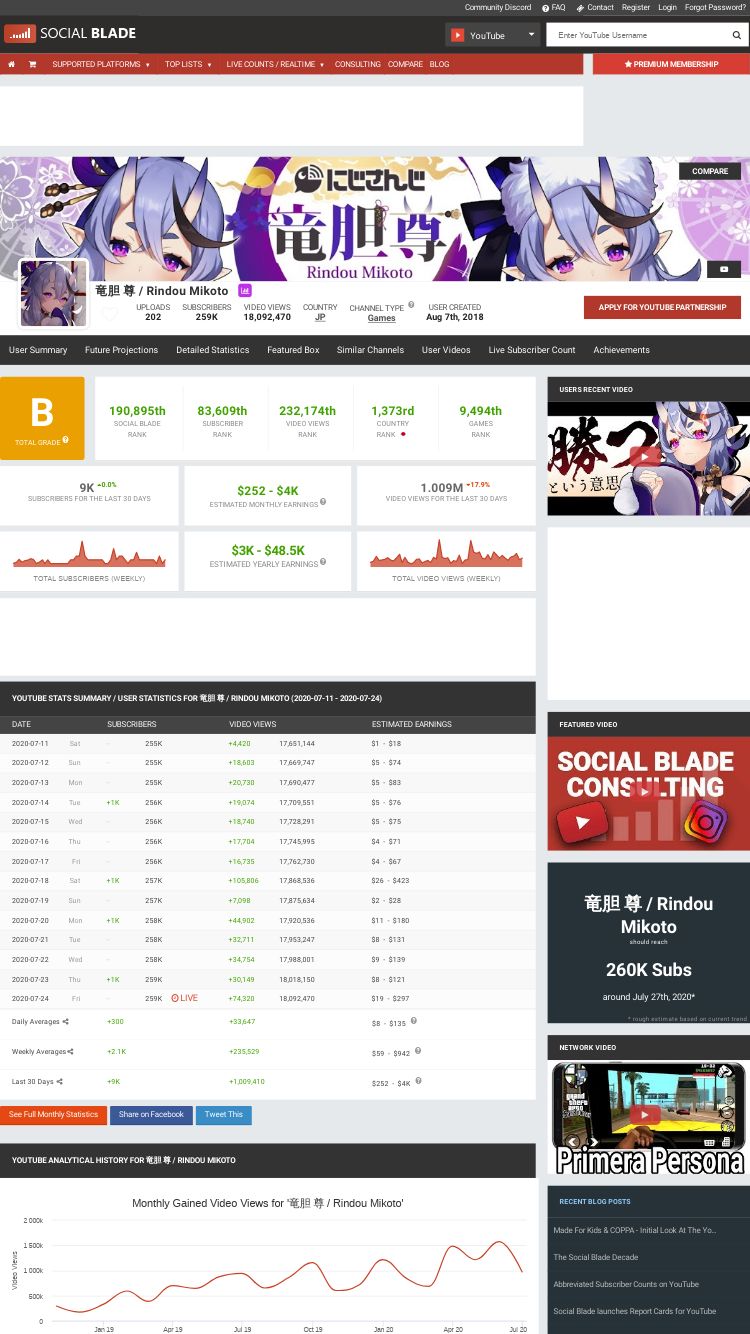This screenshot has height=1334, width=750.
Task: Click the Register link
Action: click(x=636, y=7)
